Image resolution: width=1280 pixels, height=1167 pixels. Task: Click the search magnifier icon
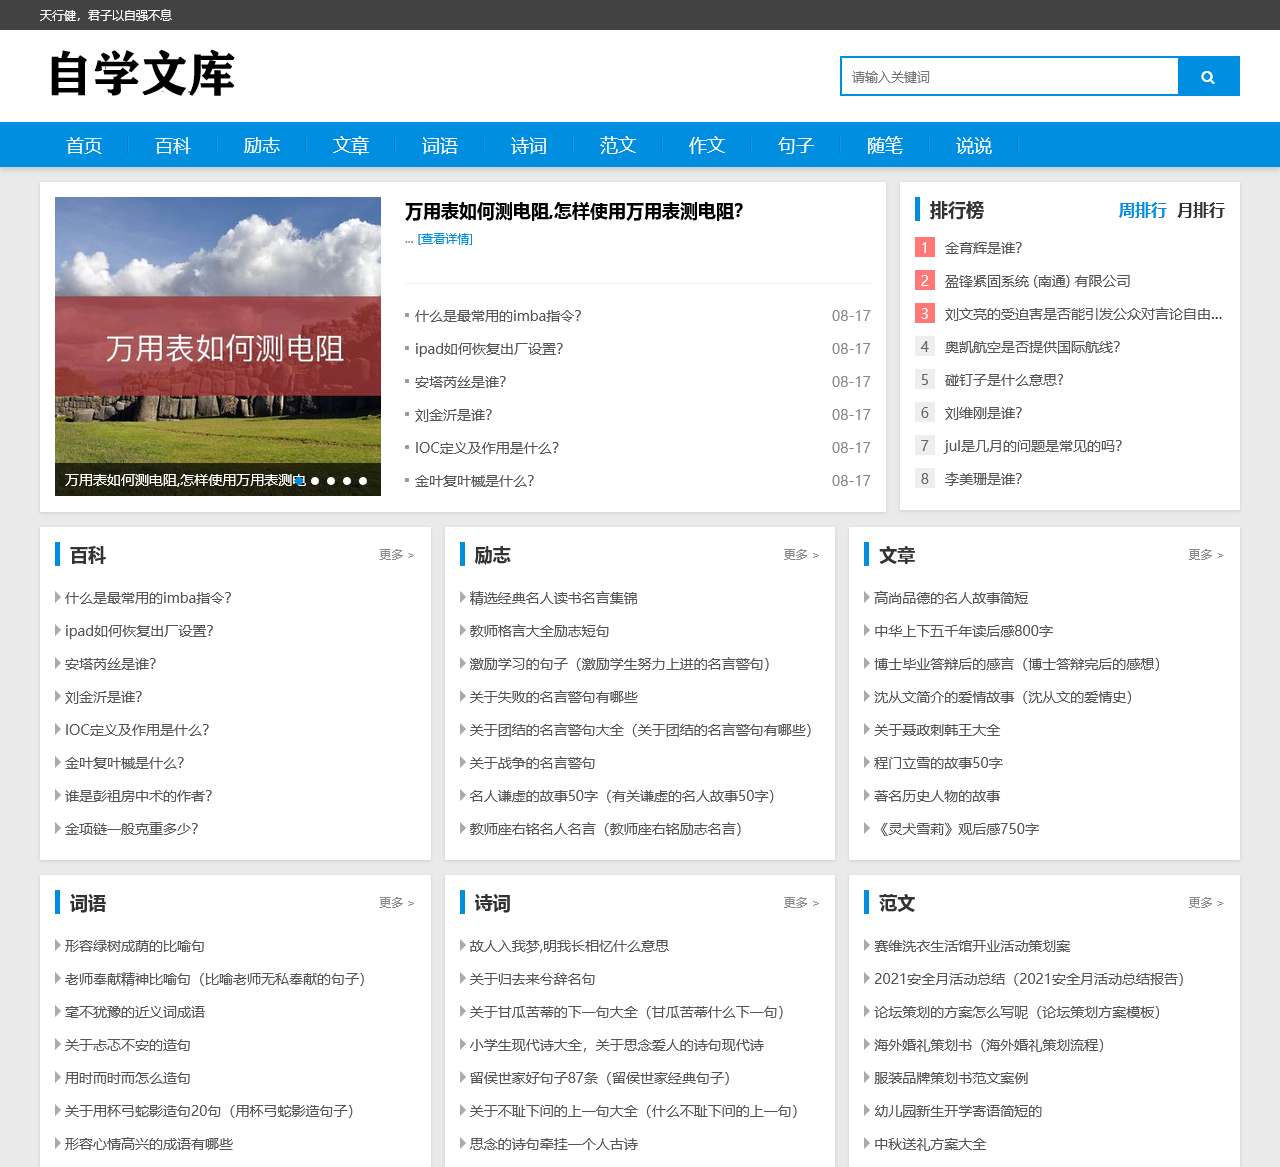tap(1208, 75)
